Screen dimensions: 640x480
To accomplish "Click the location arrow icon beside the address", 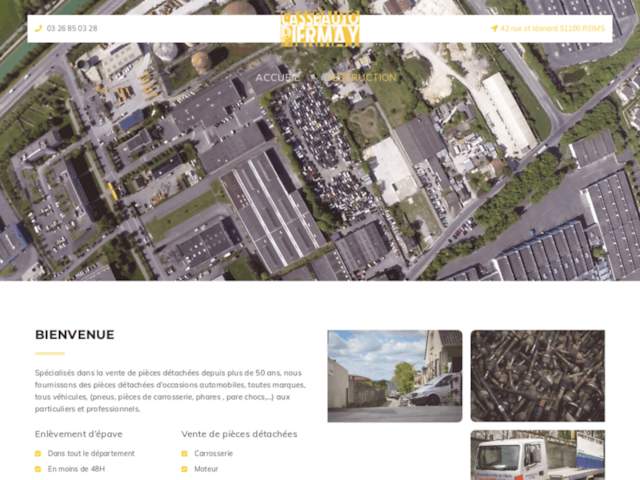I will pos(494,29).
